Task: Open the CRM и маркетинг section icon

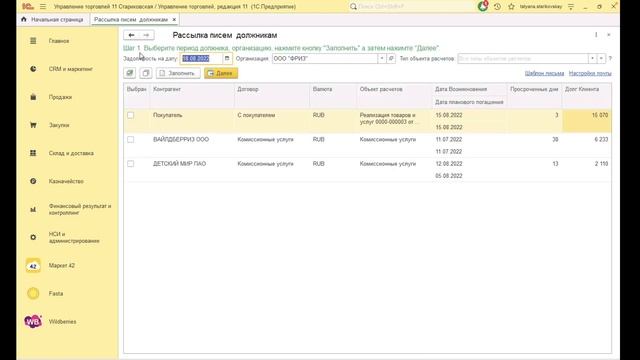Action: pos(33,69)
